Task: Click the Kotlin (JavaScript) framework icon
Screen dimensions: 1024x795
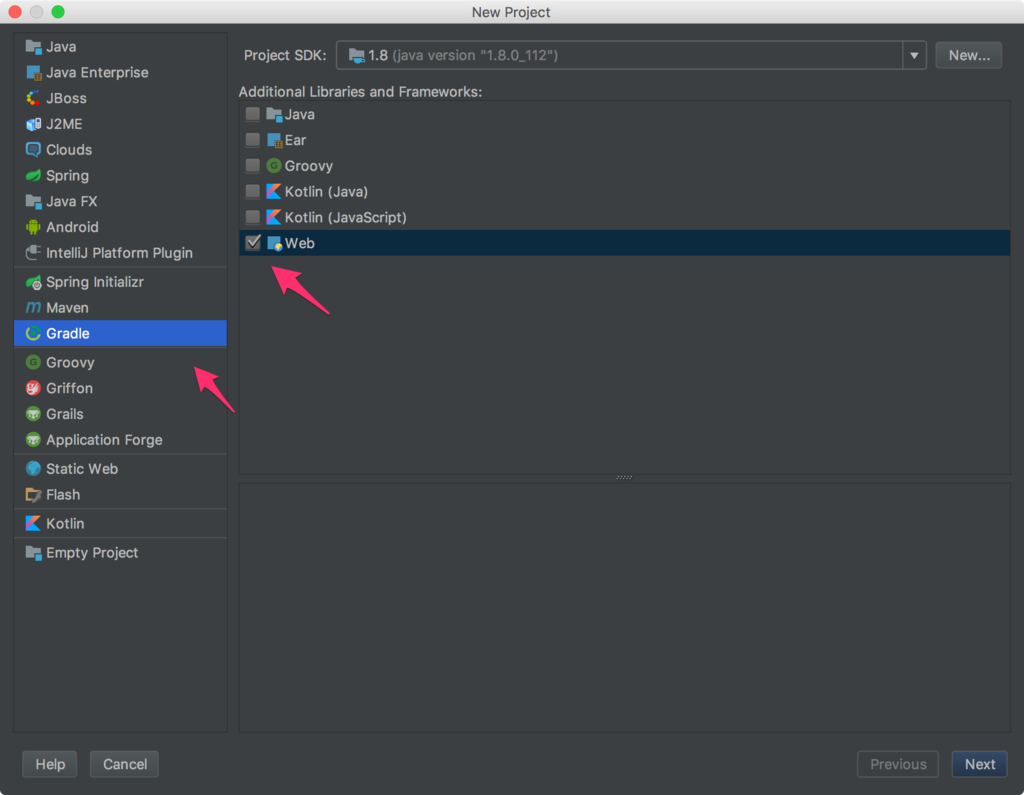Action: click(274, 218)
